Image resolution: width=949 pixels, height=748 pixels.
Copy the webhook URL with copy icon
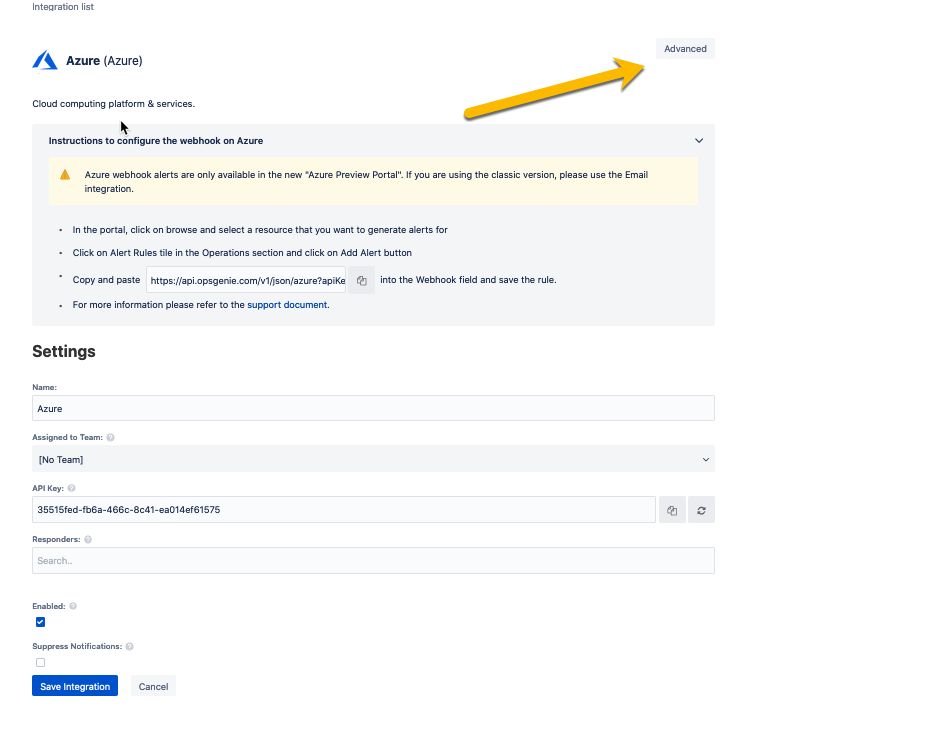[362, 280]
